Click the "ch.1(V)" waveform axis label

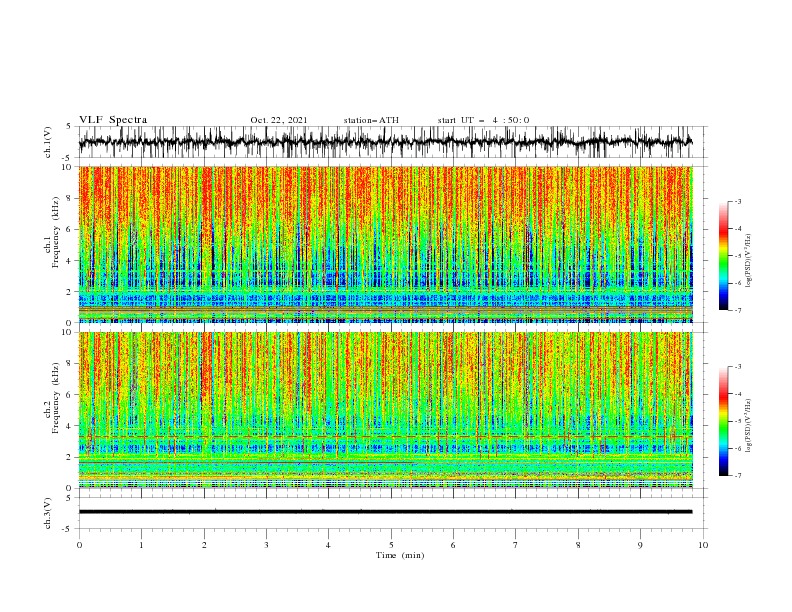tap(48, 142)
